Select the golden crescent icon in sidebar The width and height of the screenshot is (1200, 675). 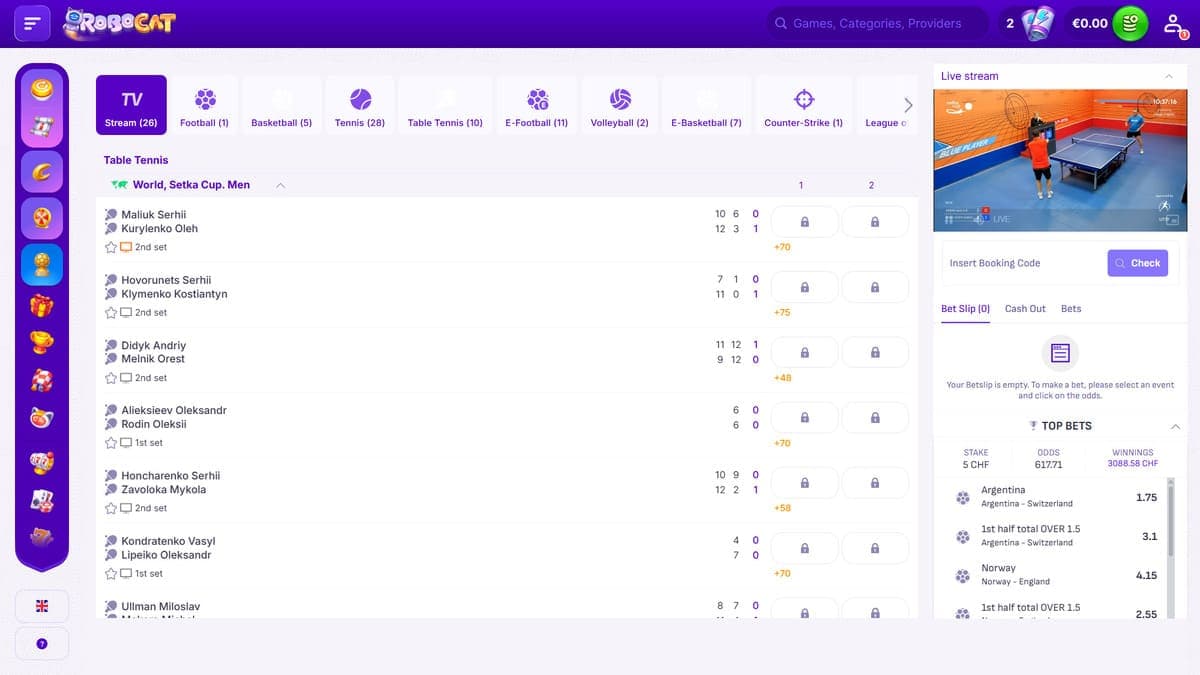[42, 171]
